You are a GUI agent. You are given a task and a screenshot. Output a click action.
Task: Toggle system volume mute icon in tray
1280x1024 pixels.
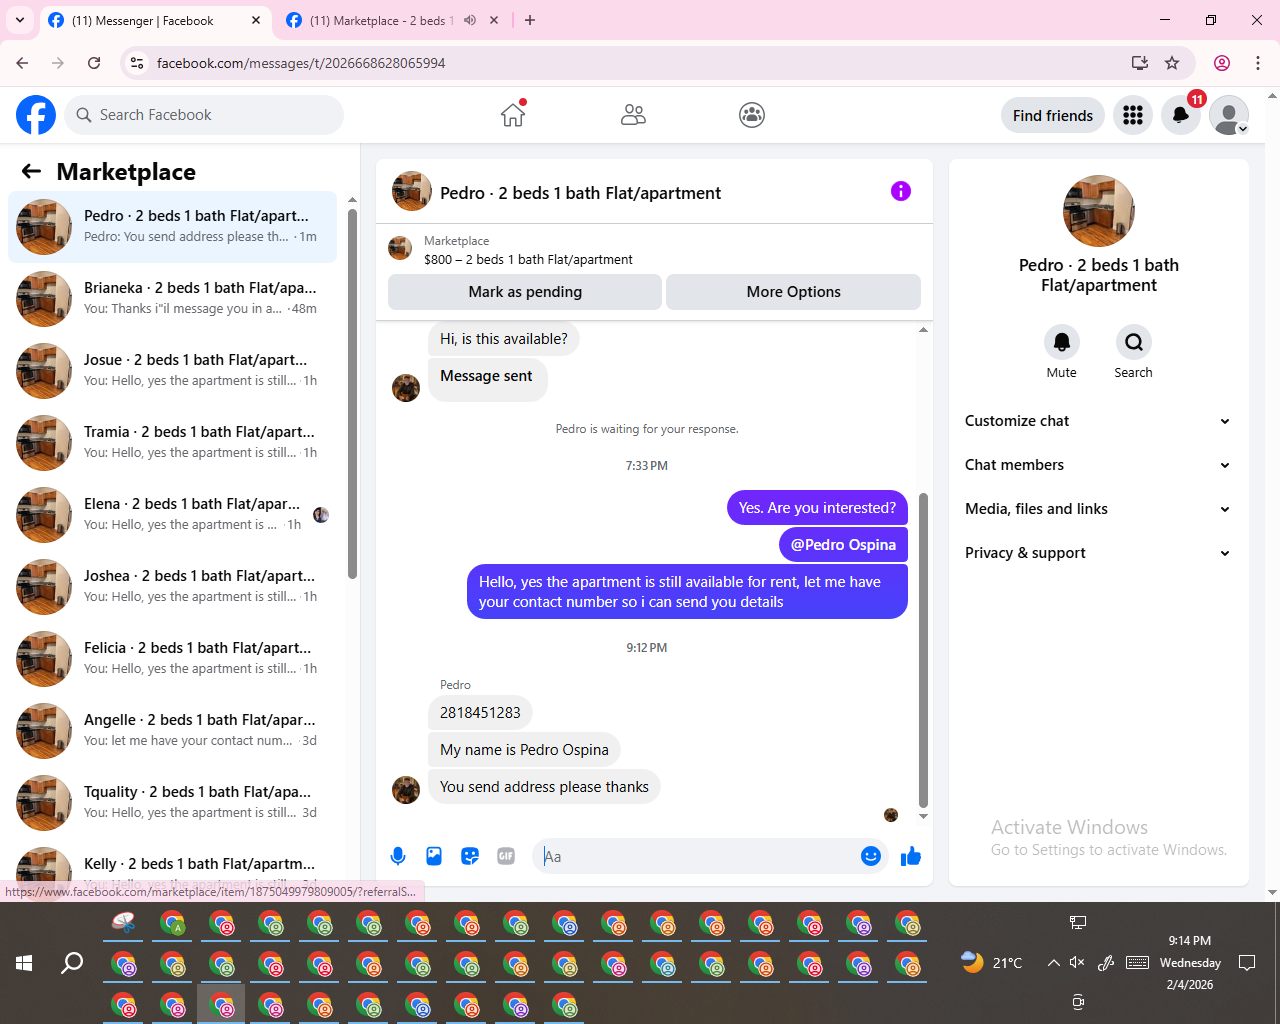(x=1077, y=962)
